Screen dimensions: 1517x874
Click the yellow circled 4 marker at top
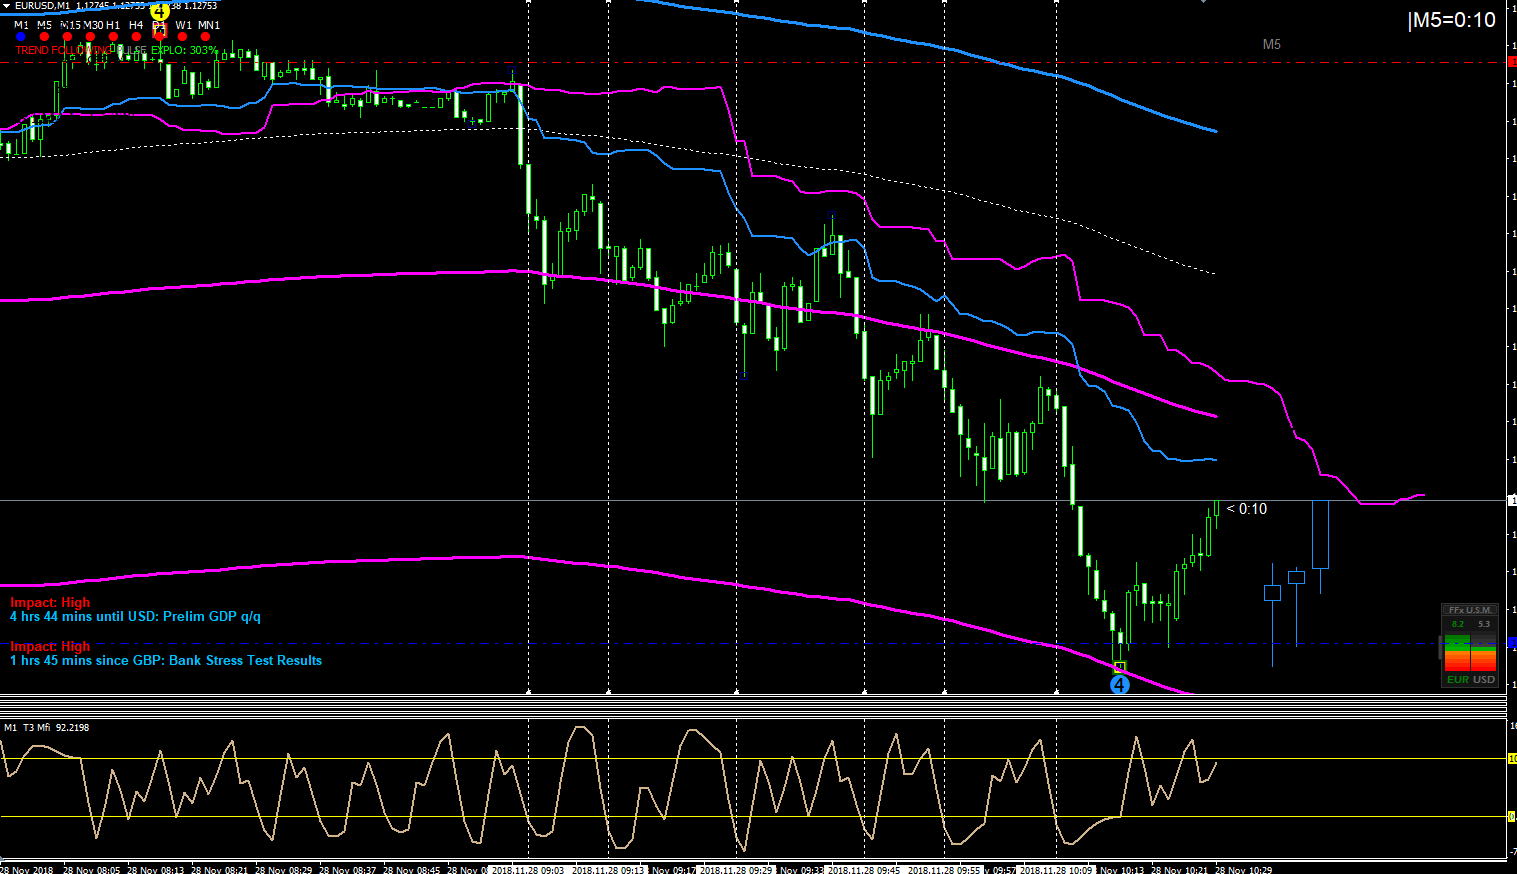159,11
